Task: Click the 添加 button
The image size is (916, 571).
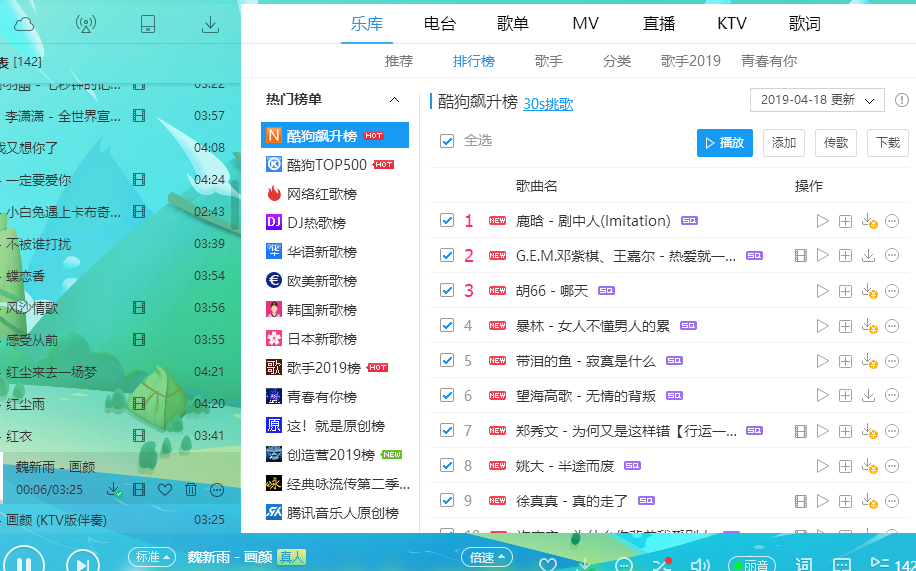Action: (x=784, y=143)
